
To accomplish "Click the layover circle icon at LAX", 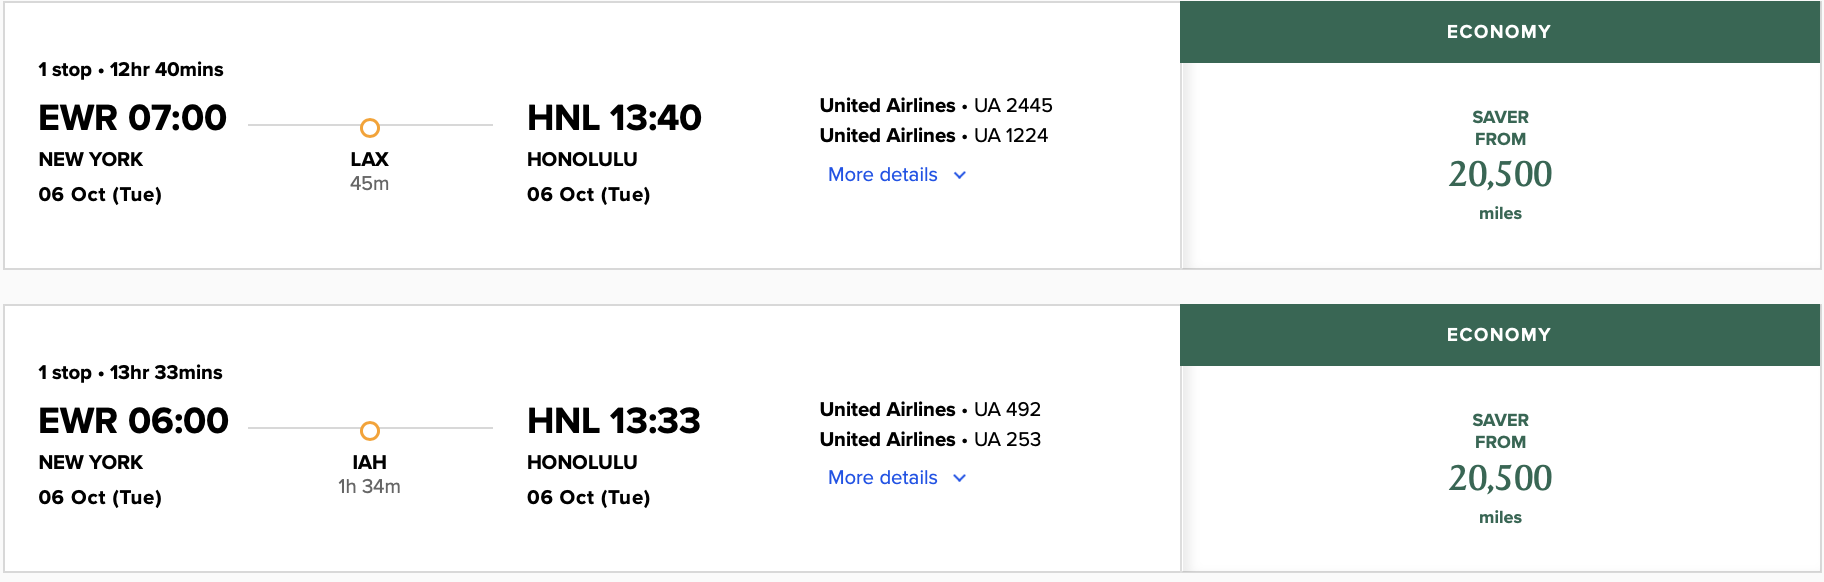I will point(371,128).
